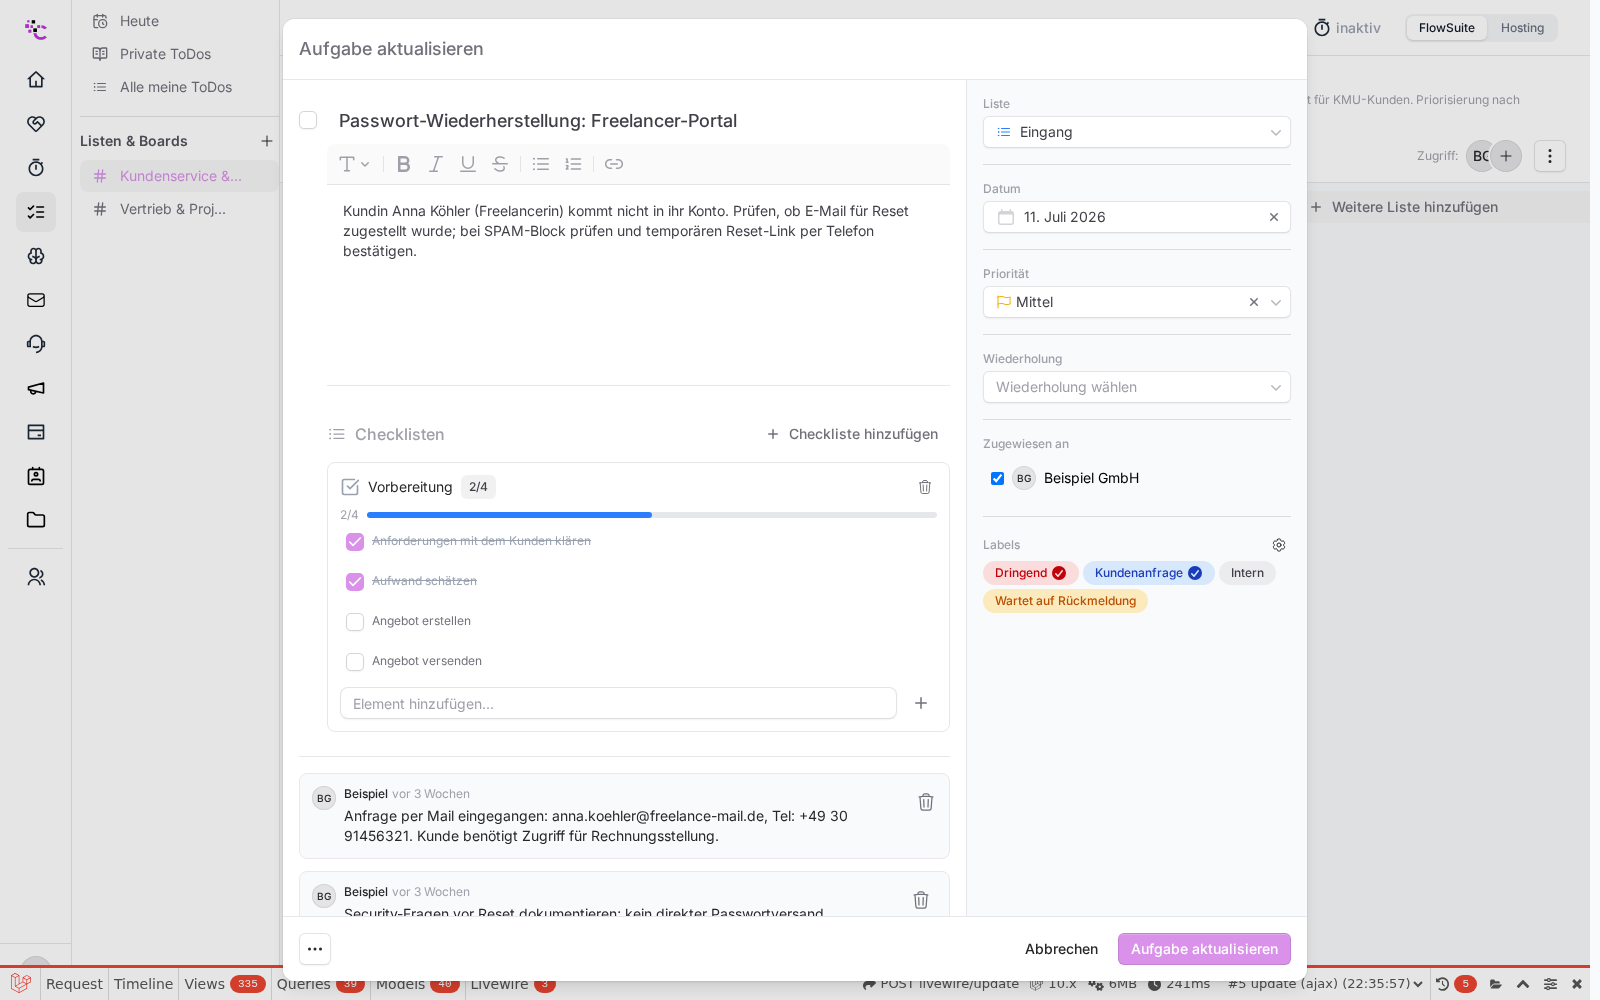Clear the date 11. Juli 2026
The image size is (1600, 1000).
click(x=1274, y=217)
